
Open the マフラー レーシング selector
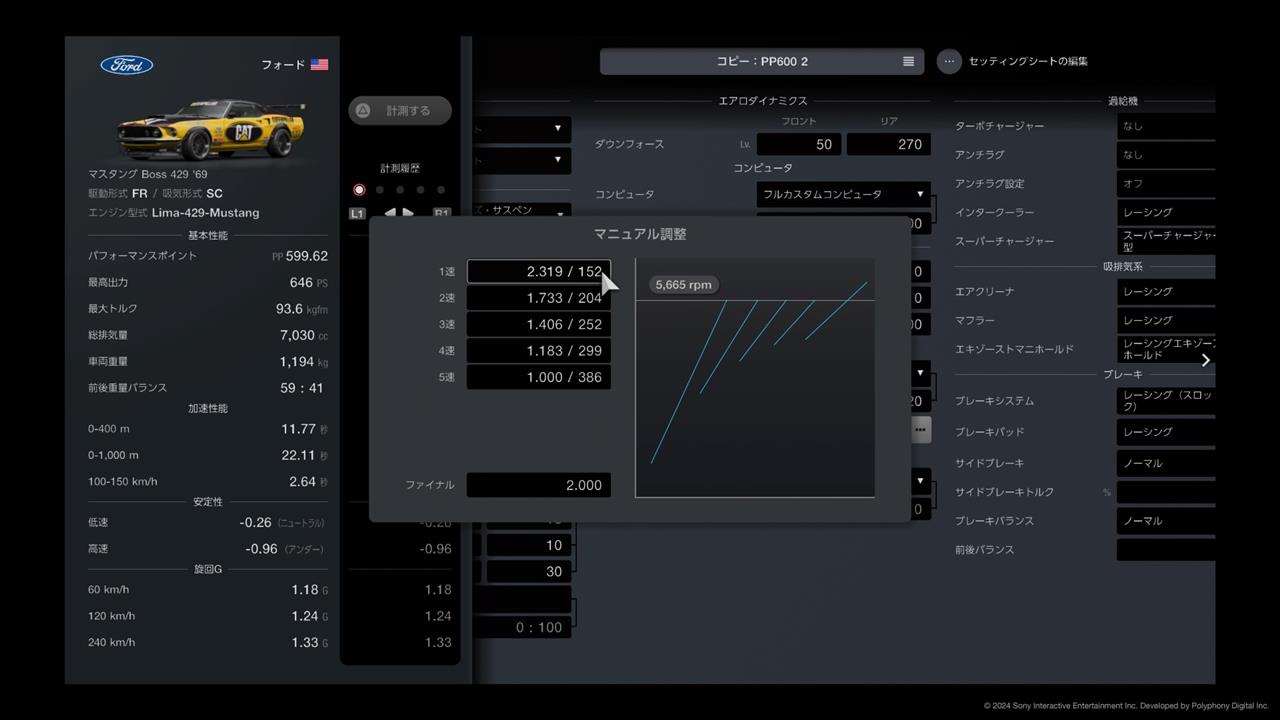click(x=1166, y=320)
